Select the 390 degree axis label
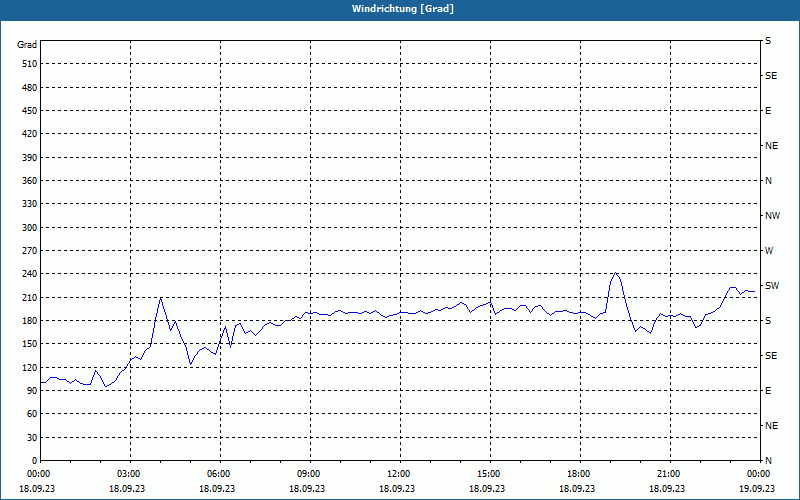This screenshot has height=500, width=800. tap(30, 158)
